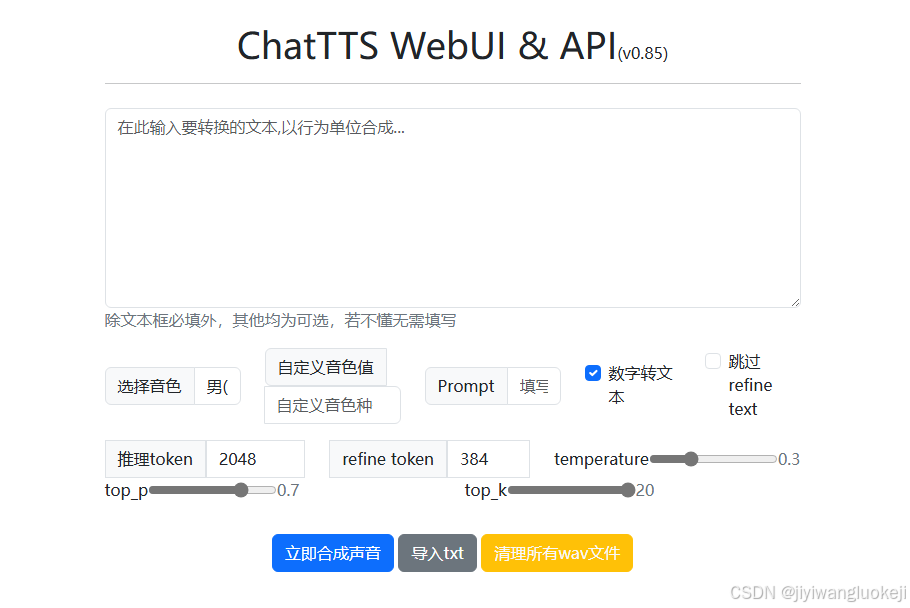Image resolution: width=910 pixels, height=608 pixels.
Task: Click the top_p slider handle
Action: tap(241, 490)
